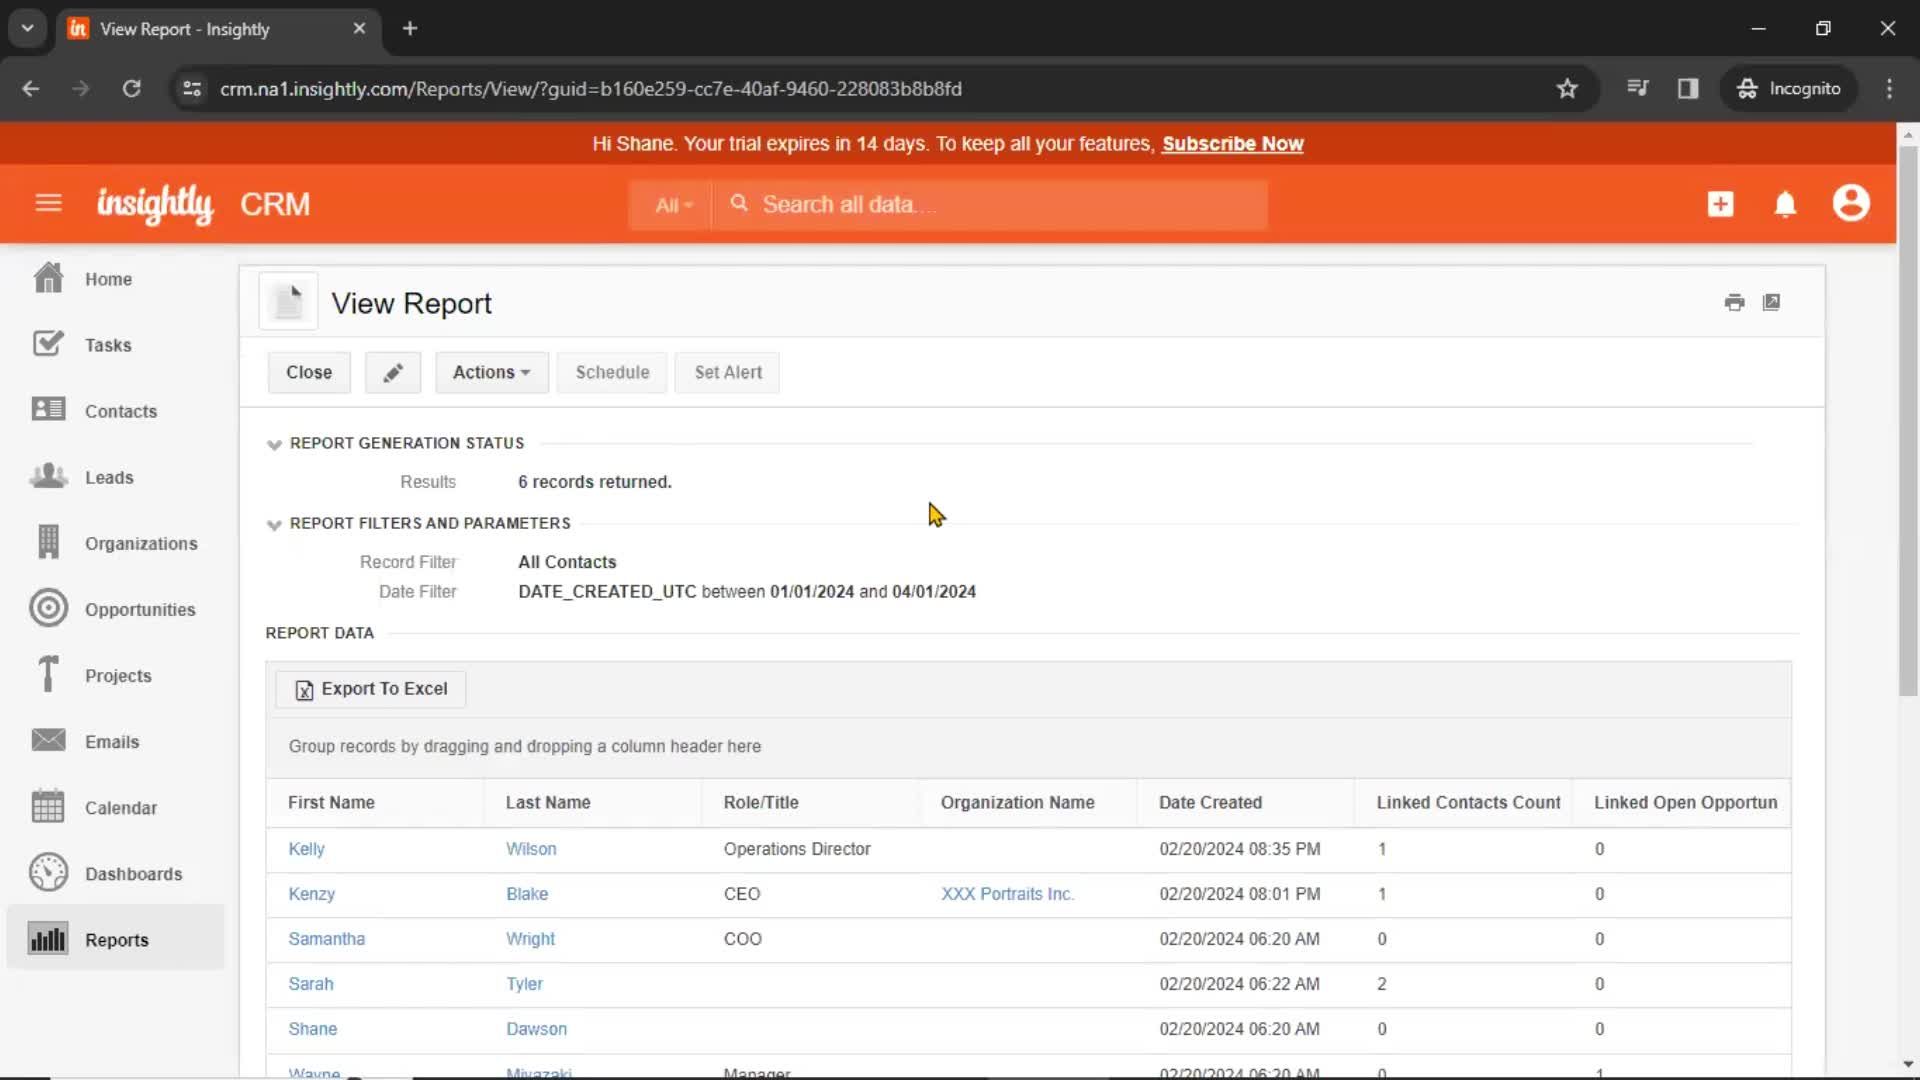Open the Shane contact link
This screenshot has width=1920, height=1080.
click(x=312, y=1029)
